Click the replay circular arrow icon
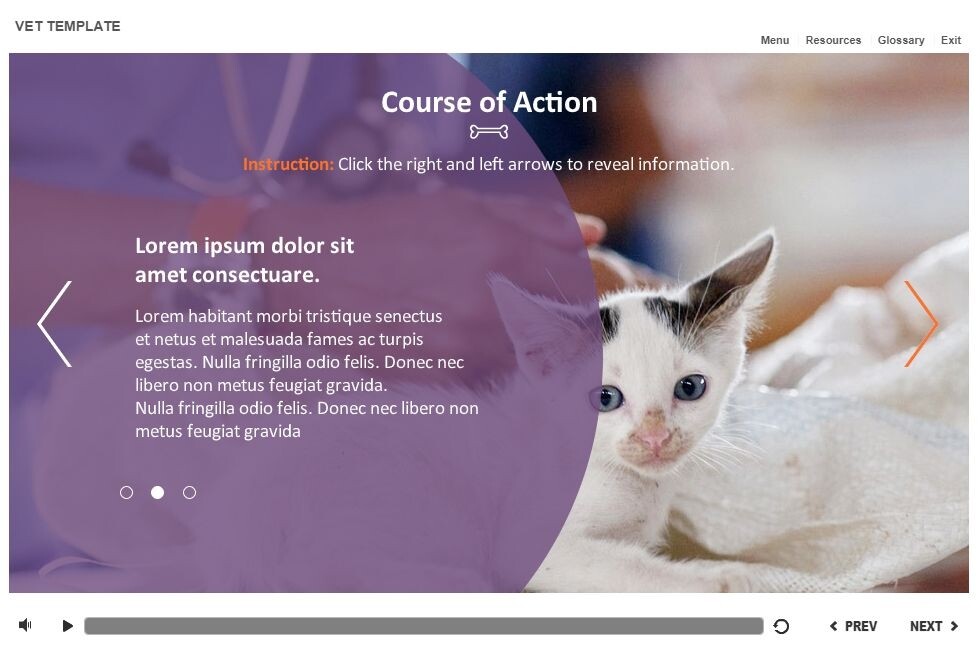978x656 pixels. (x=781, y=626)
